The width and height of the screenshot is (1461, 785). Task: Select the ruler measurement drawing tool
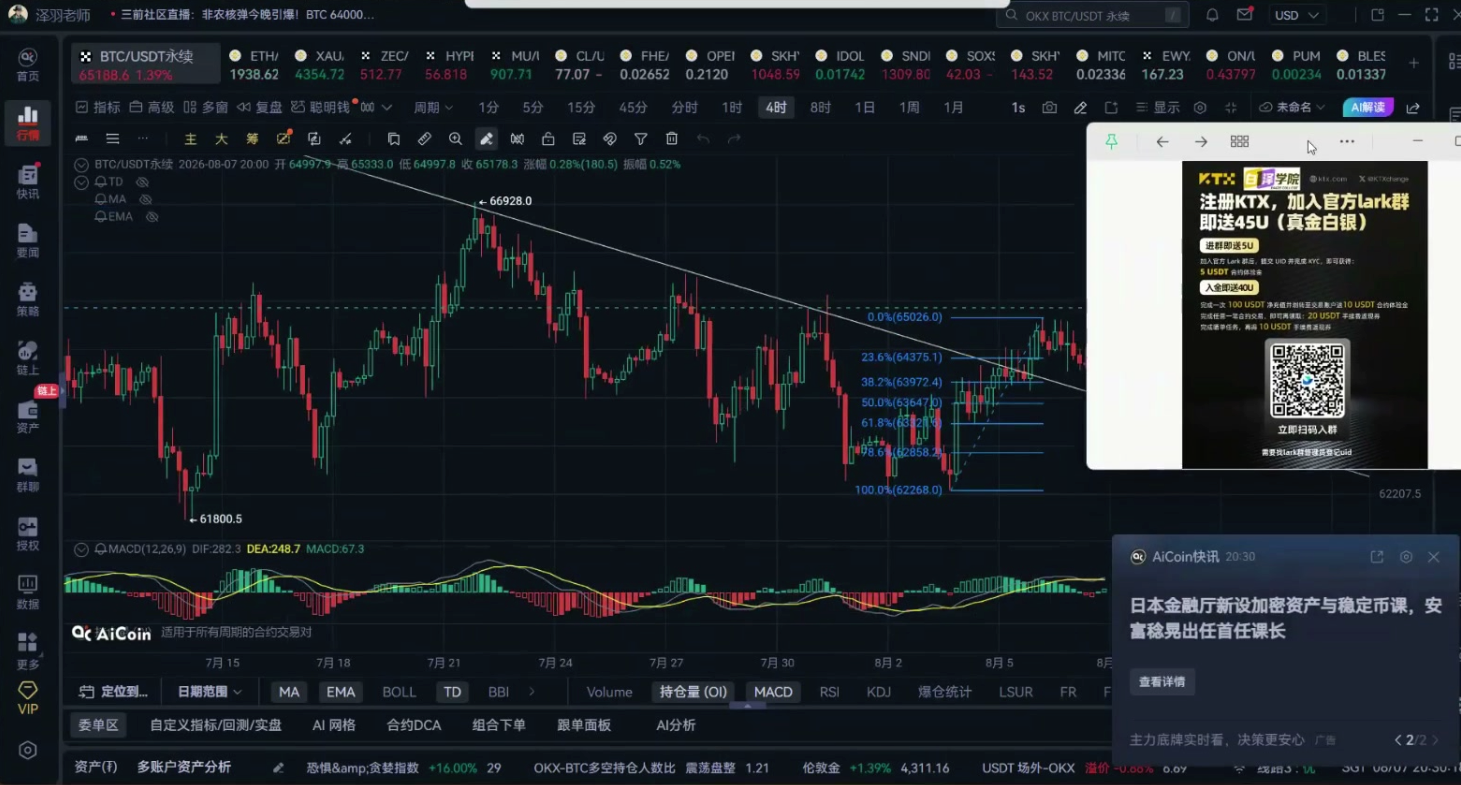[425, 139]
